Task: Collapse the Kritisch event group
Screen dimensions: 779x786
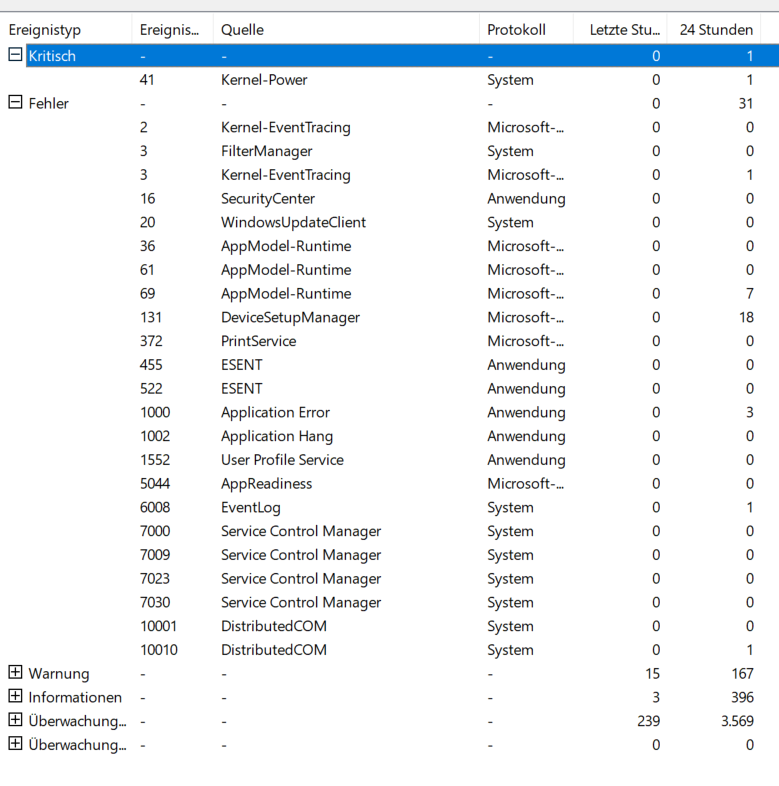Action: pos(16,54)
